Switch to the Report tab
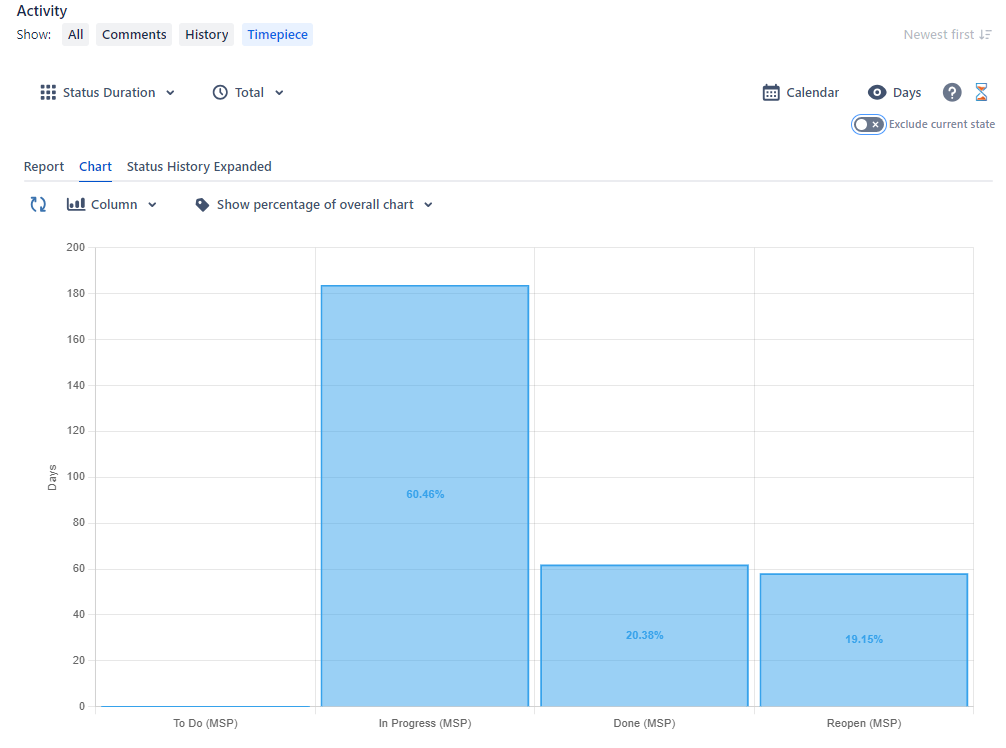Image resolution: width=1006 pixels, height=748 pixels. [44, 166]
